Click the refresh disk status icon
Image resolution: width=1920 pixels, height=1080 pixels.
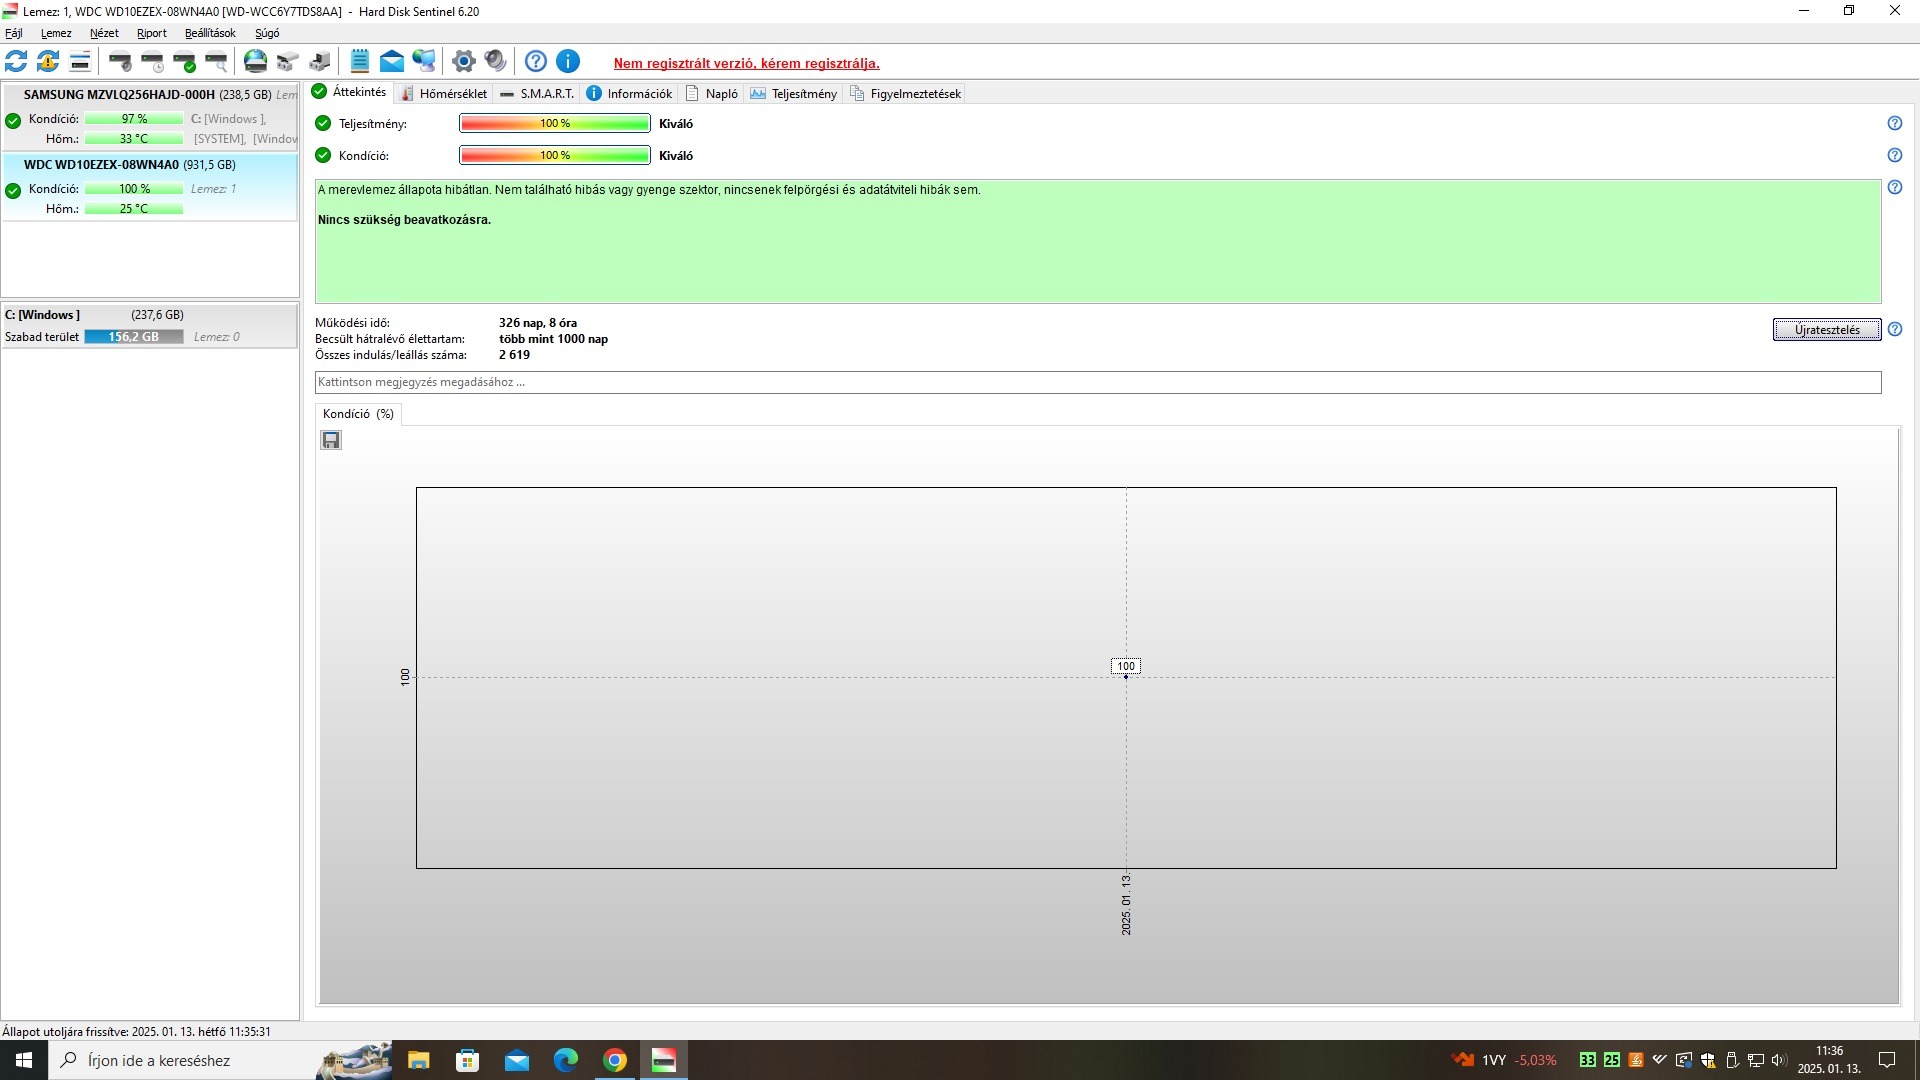(16, 62)
